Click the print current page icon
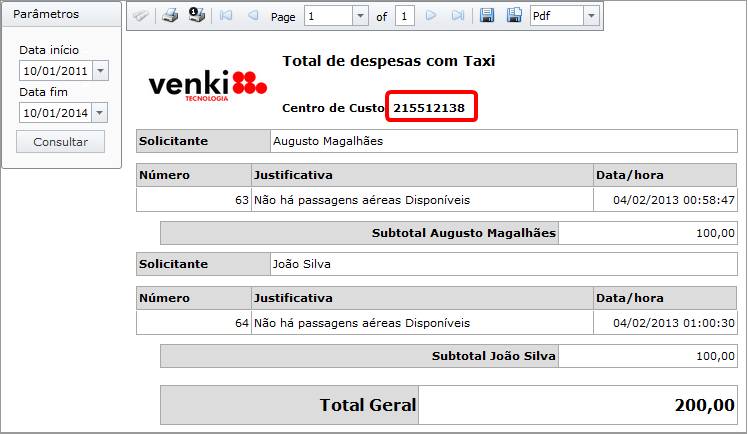 click(x=196, y=16)
